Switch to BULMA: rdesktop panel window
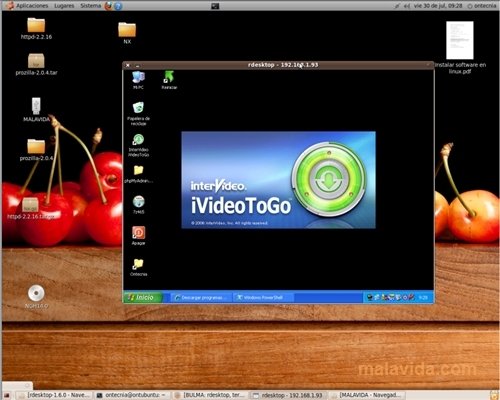This screenshot has height=400, width=500. point(211,395)
